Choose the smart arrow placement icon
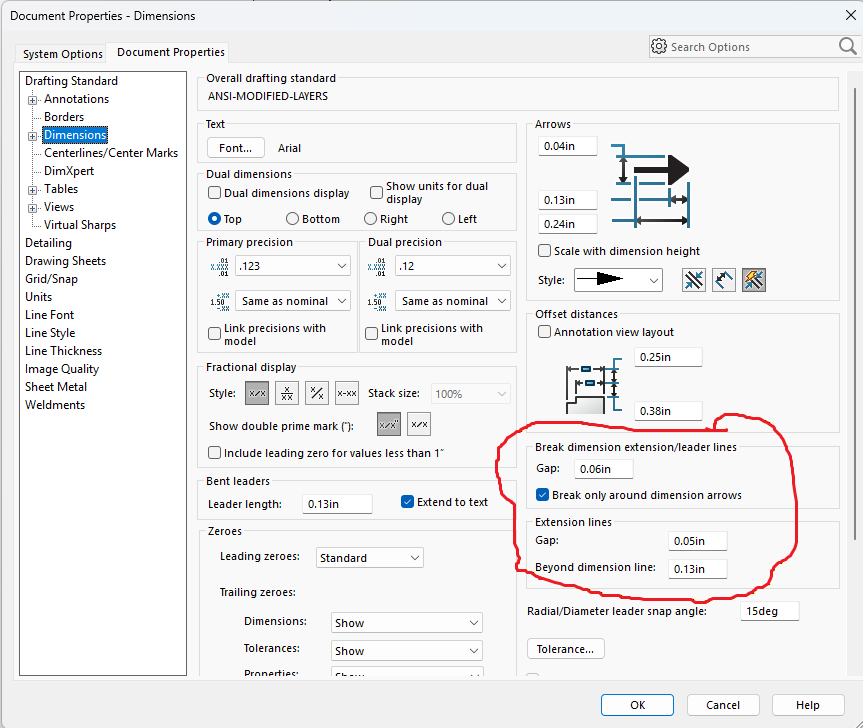The image size is (863, 728). point(754,281)
